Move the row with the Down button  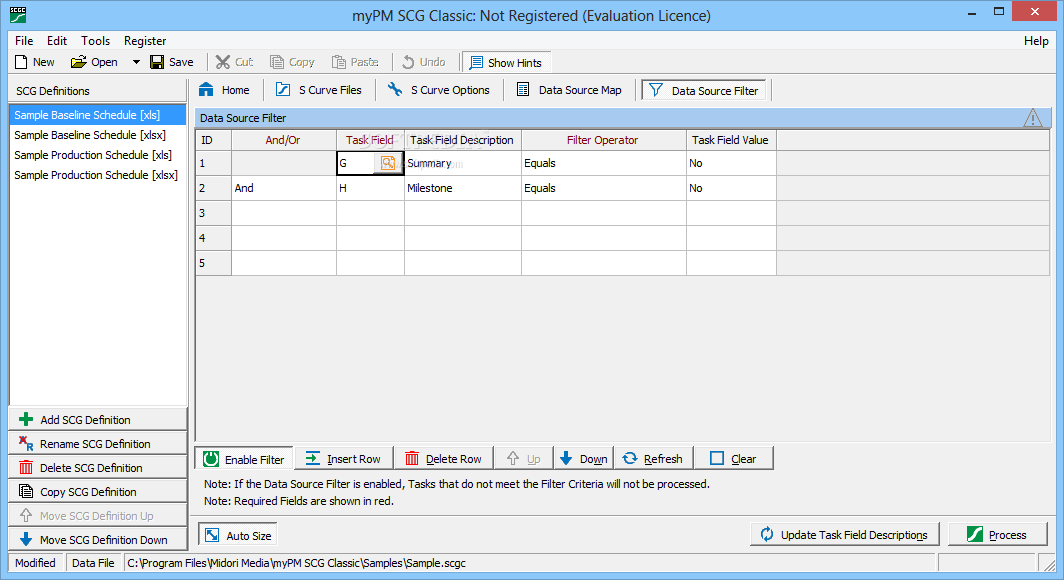(x=584, y=459)
